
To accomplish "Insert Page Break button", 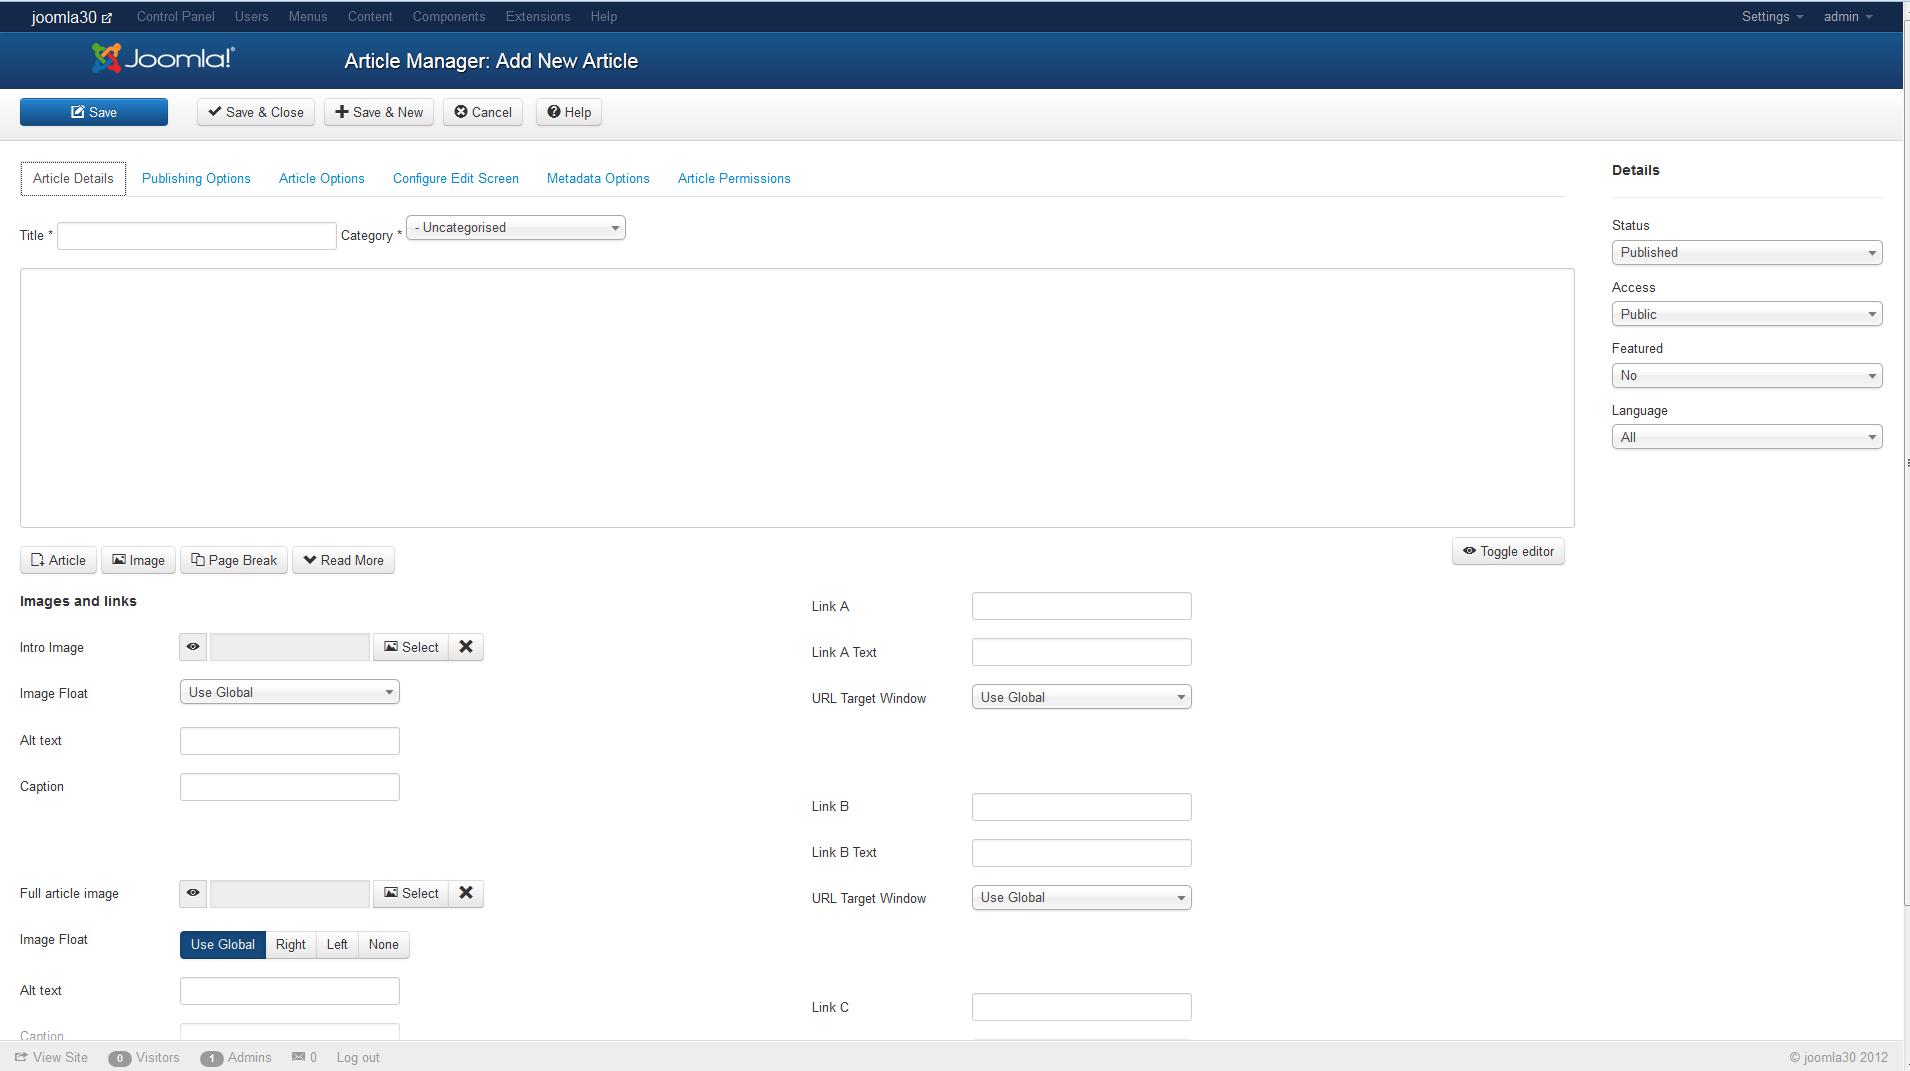I will tap(234, 560).
